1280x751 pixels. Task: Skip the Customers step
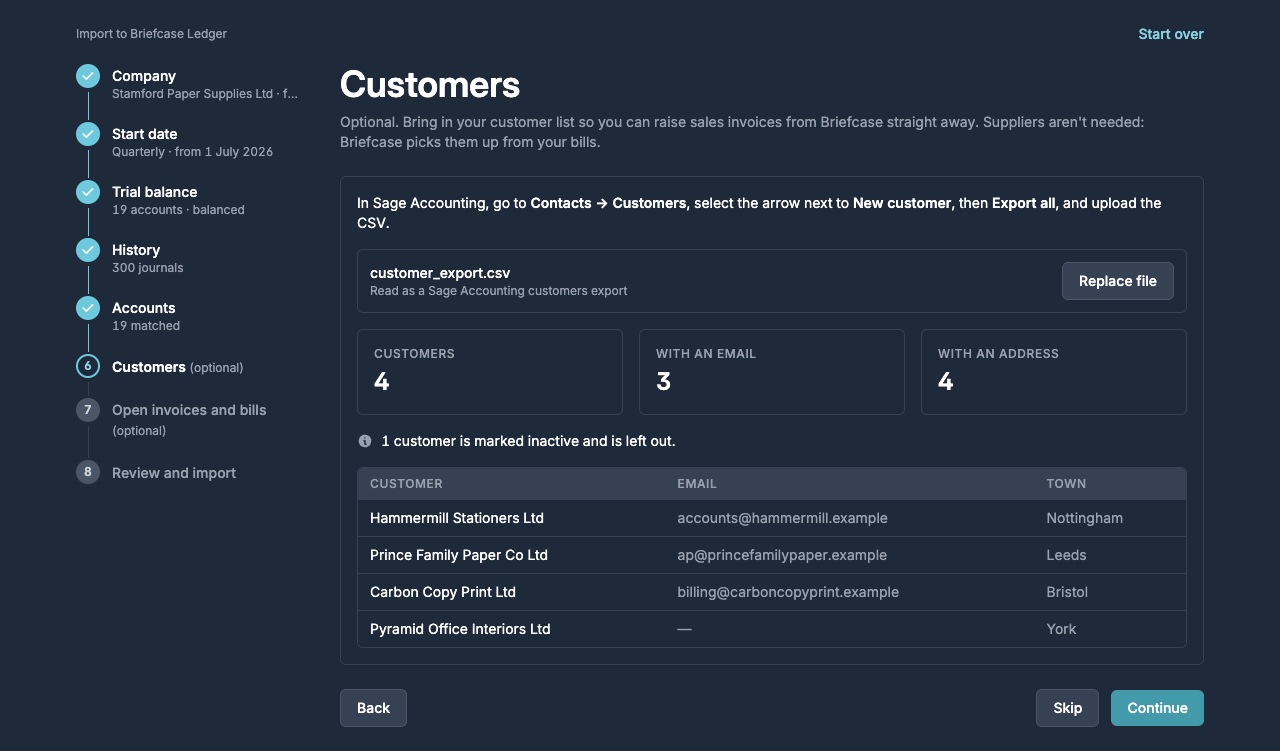[1068, 708]
